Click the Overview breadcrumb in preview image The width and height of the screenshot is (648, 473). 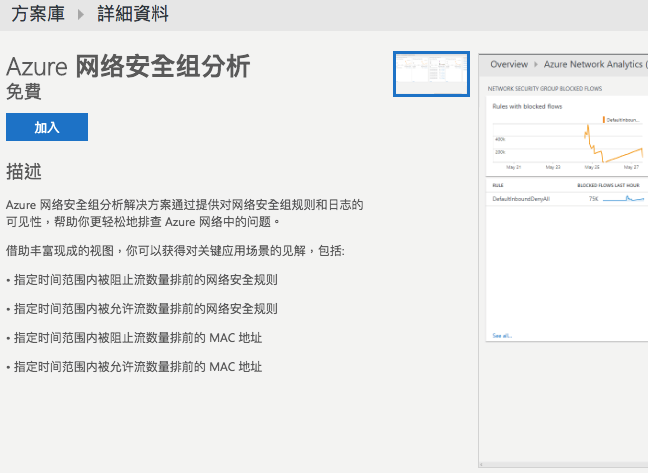(x=509, y=64)
